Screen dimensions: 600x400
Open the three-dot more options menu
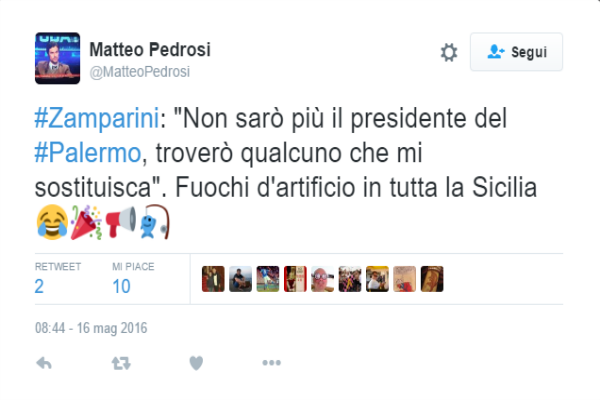coord(272,363)
